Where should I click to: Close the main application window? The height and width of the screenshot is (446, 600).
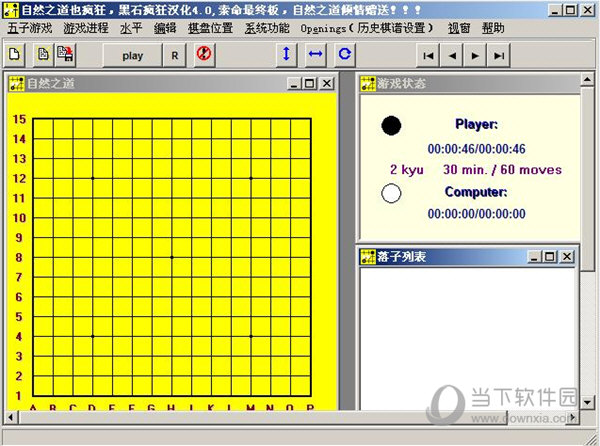(x=587, y=10)
